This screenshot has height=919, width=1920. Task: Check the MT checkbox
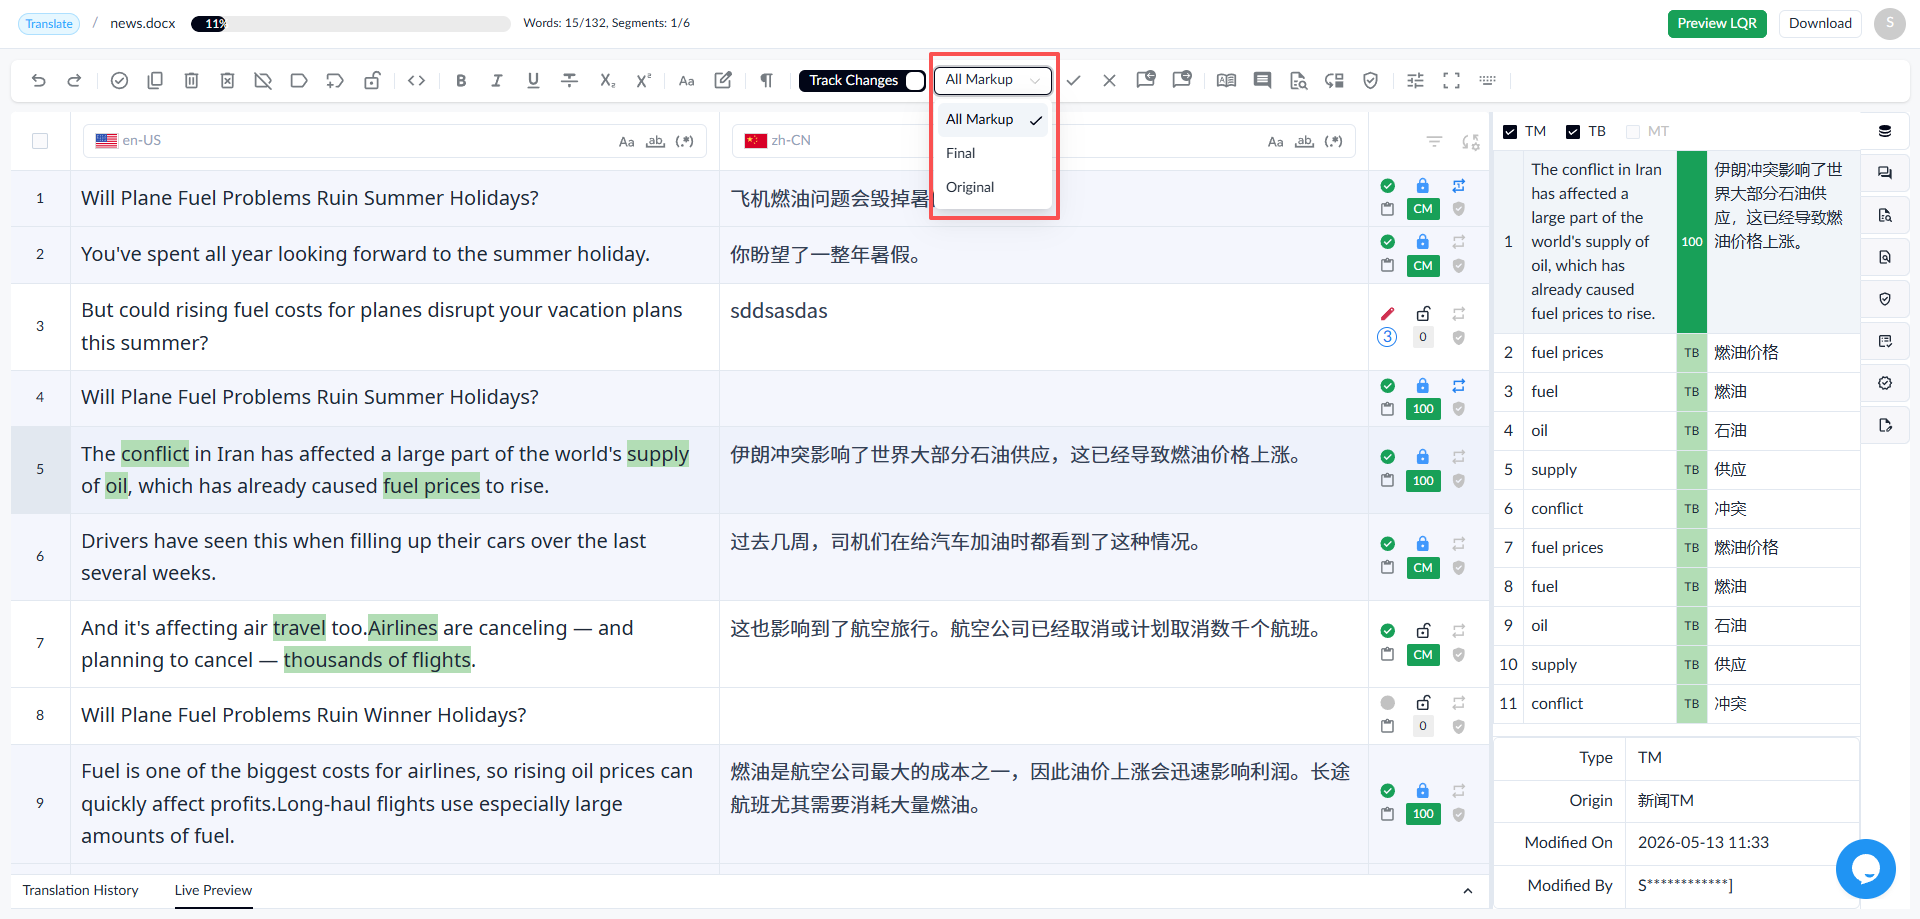pos(1633,132)
